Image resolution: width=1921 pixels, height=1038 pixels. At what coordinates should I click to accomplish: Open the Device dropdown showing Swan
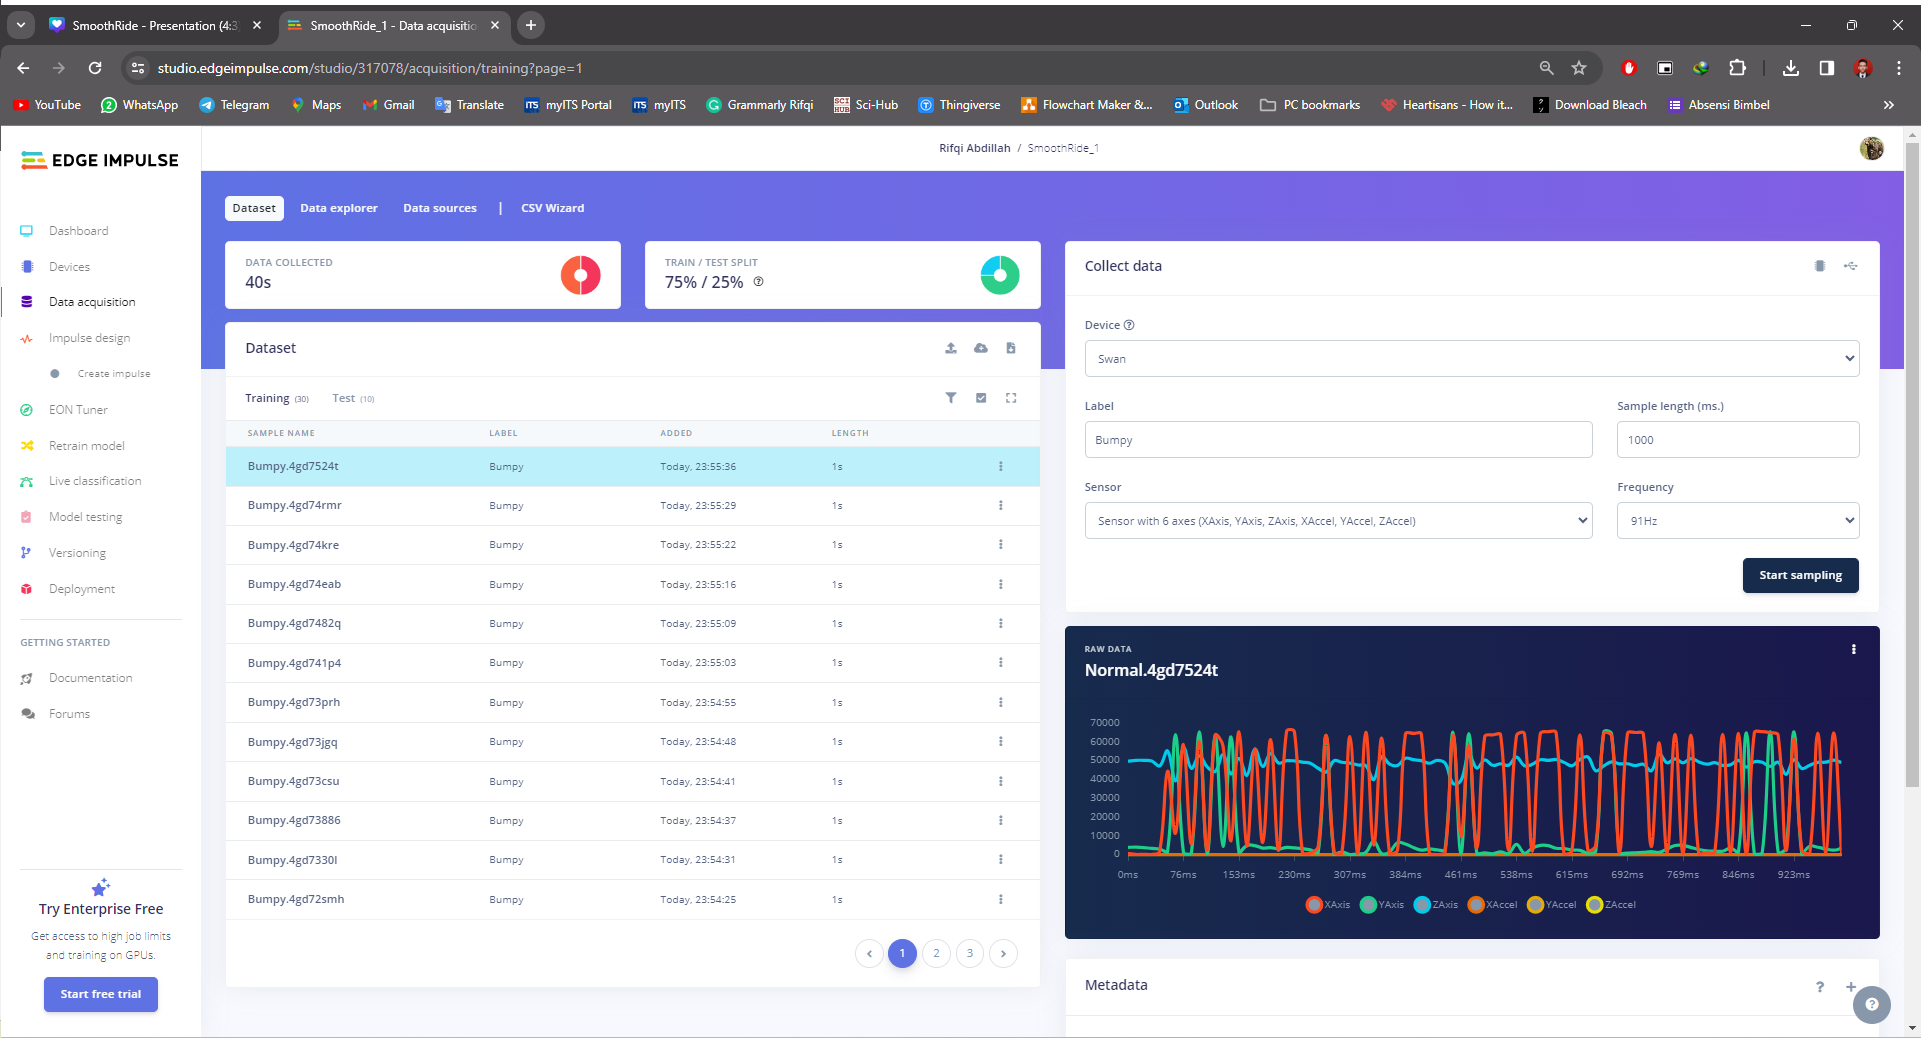(1471, 359)
